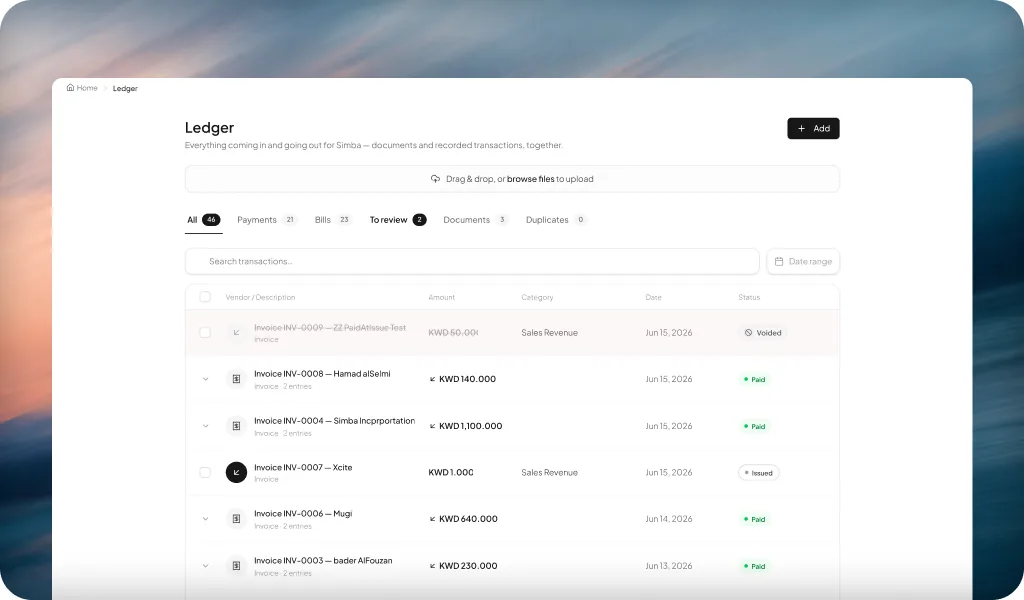Click the Jun 13, 2026 date

tap(669, 566)
